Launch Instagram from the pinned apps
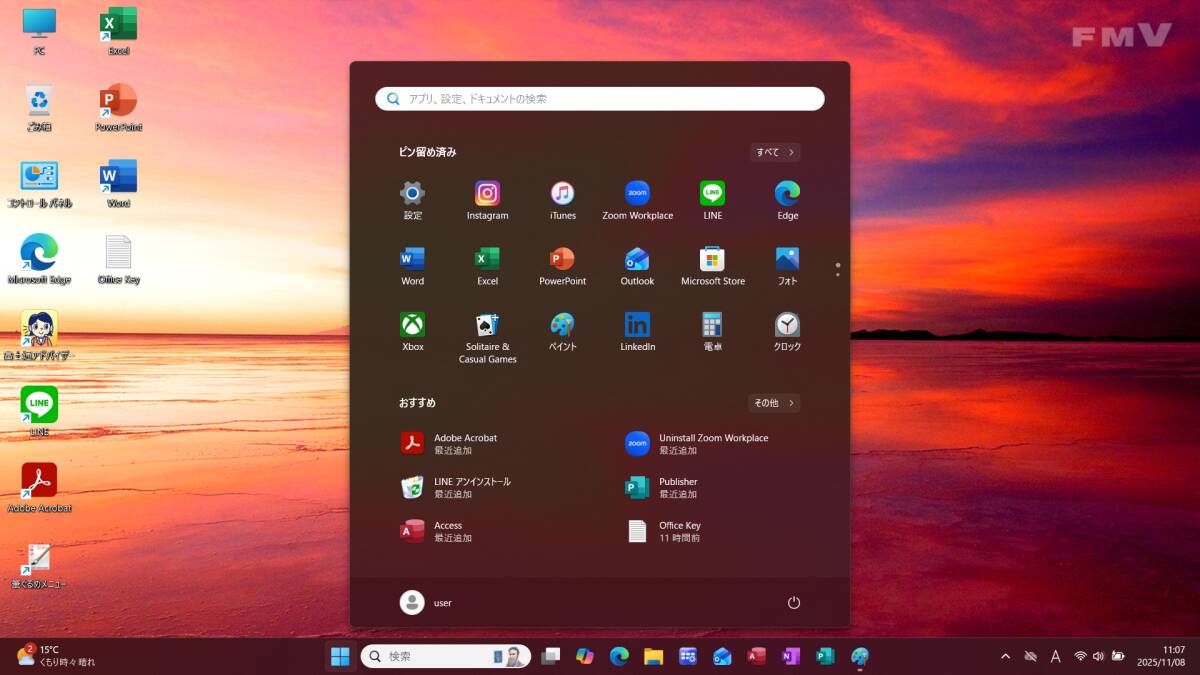This screenshot has height=675, width=1200. [x=487, y=200]
